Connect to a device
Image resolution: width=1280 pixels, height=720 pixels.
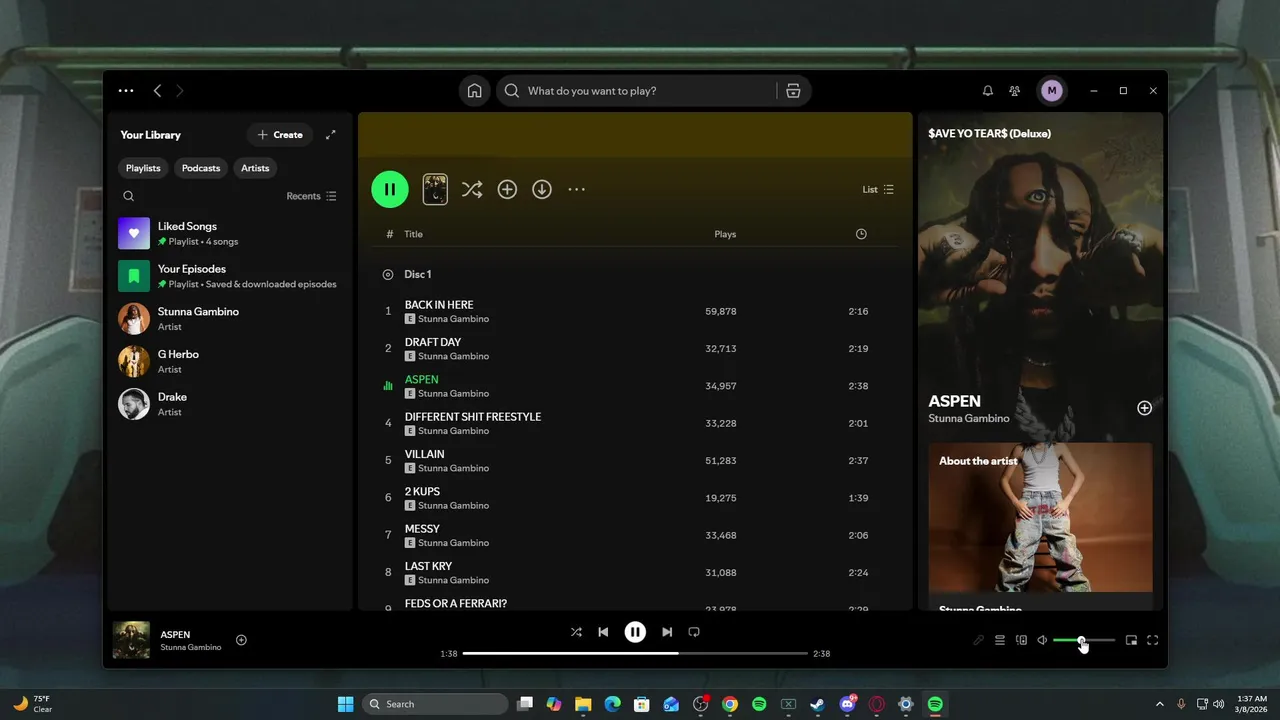(x=1021, y=640)
